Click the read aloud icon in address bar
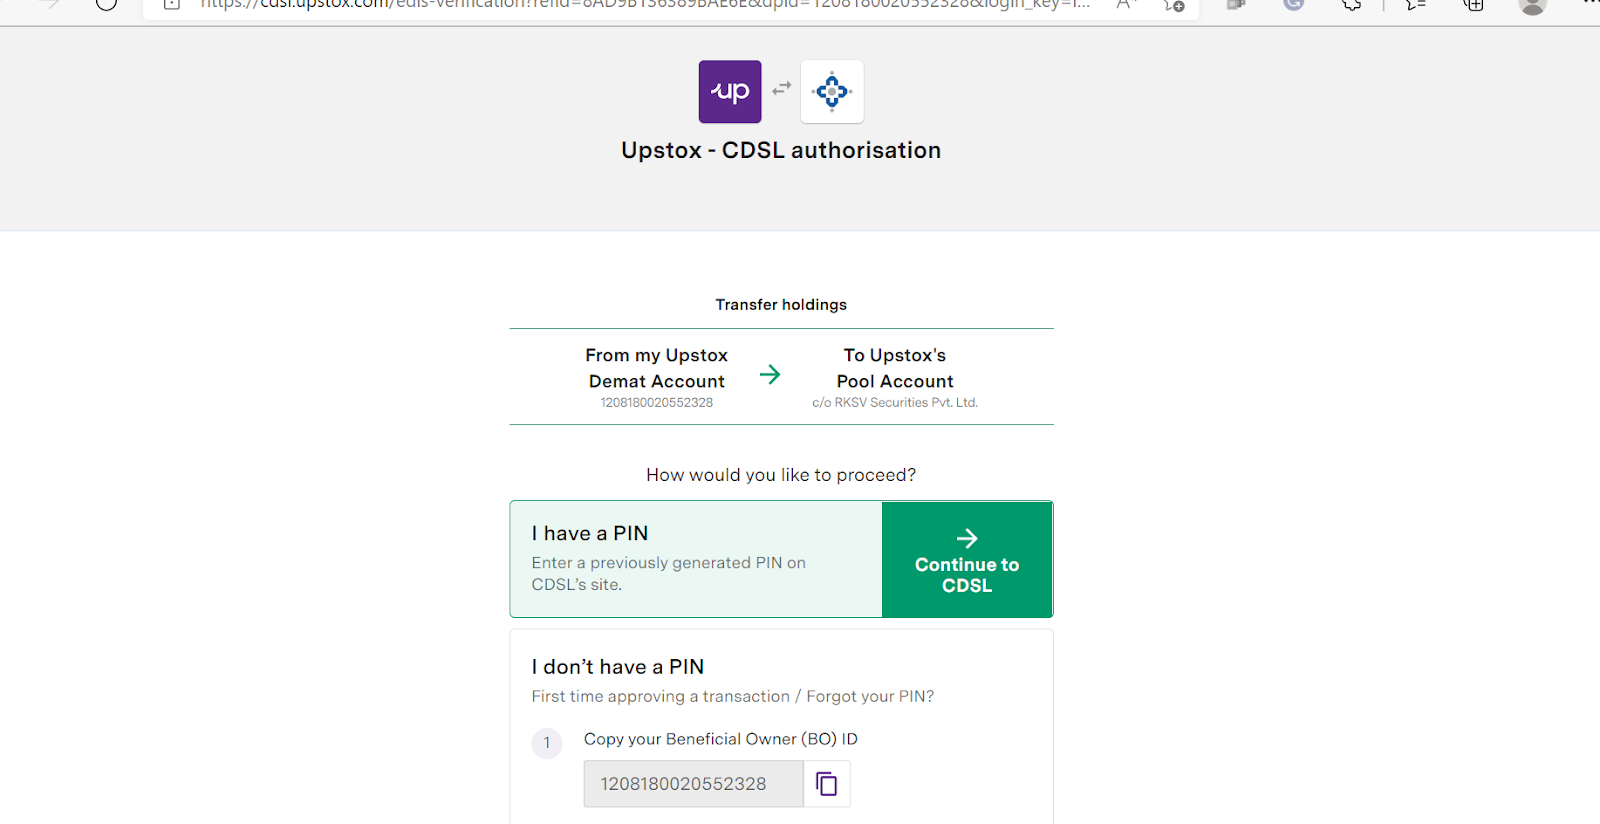1600x824 pixels. [1125, 5]
